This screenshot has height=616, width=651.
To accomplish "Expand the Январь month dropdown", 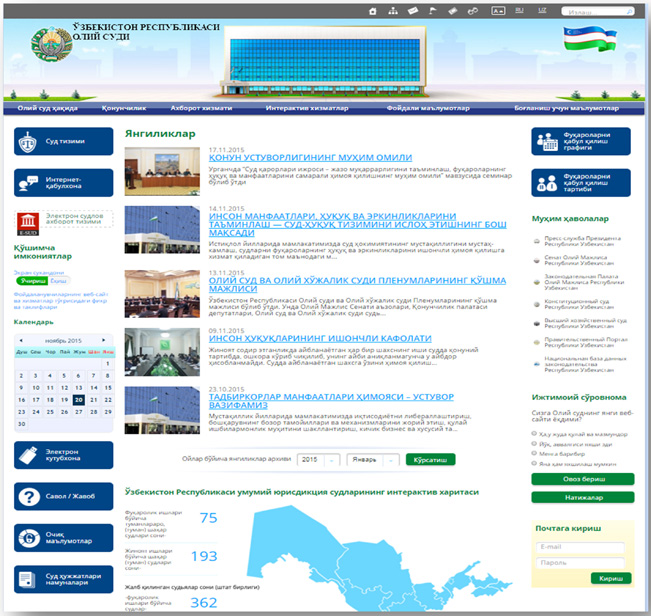I will (373, 459).
